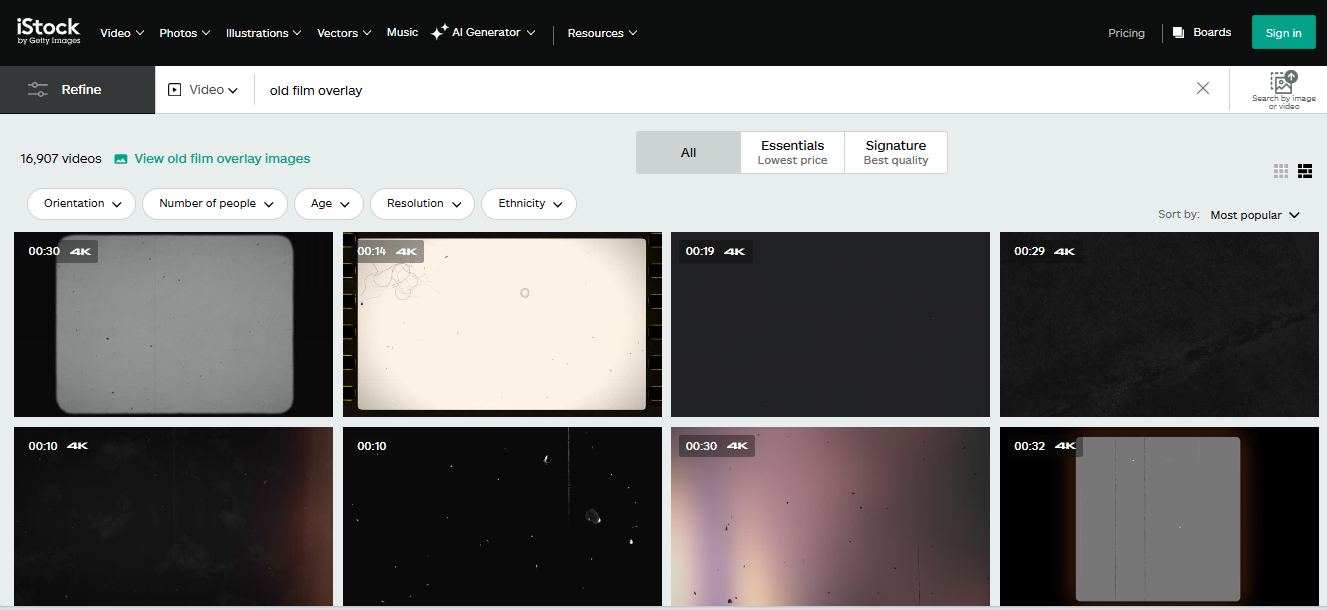Screen dimensions: 1327x610
Task: Expand the Age filter
Action: coord(329,203)
